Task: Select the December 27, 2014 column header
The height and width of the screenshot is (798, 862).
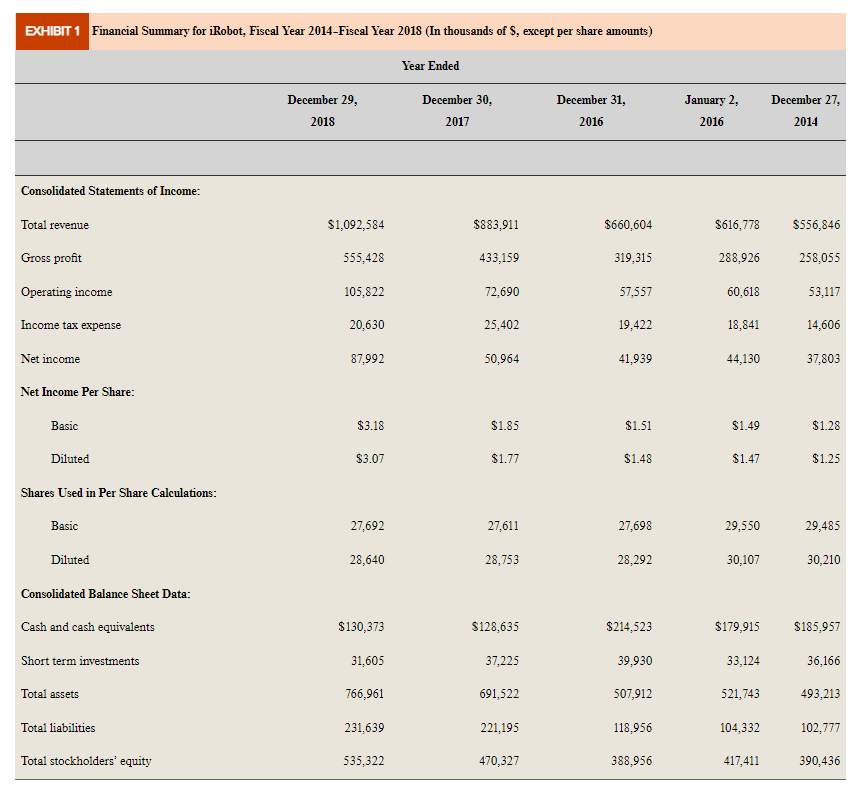Action: point(806,110)
